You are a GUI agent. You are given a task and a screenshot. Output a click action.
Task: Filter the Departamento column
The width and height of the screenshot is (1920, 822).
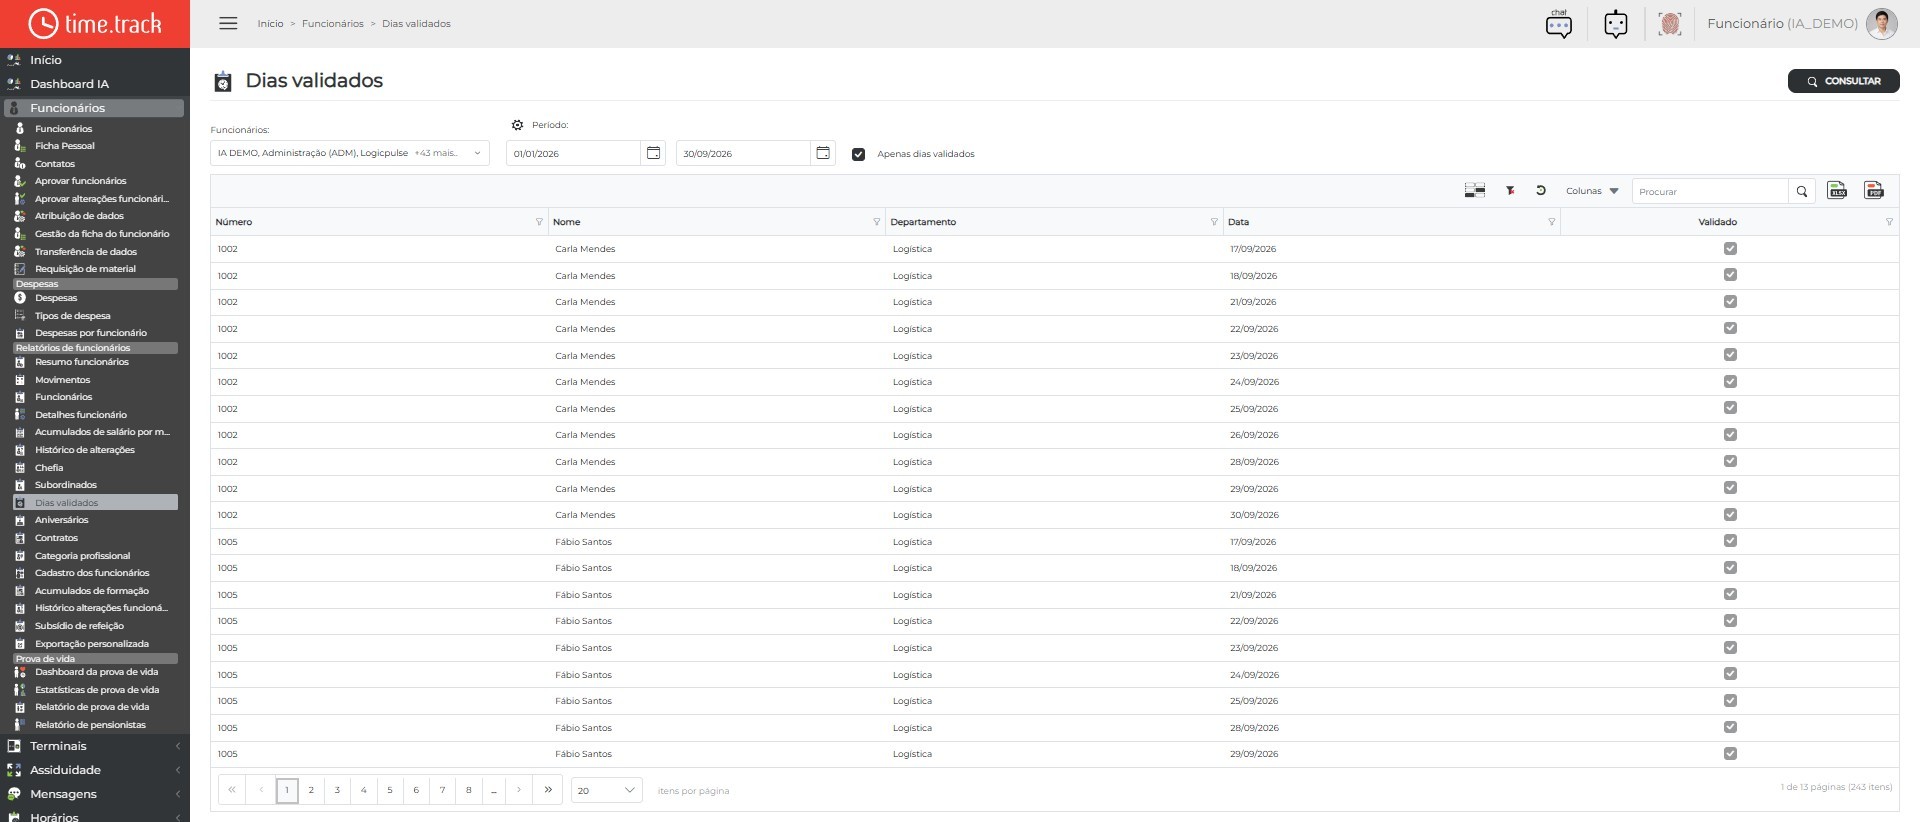[1214, 222]
